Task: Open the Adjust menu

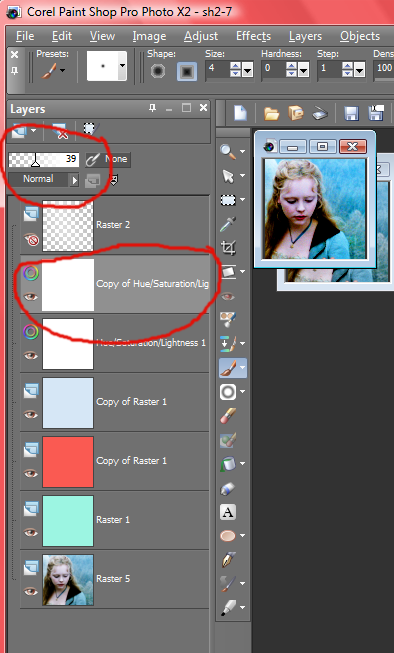Action: [201, 36]
